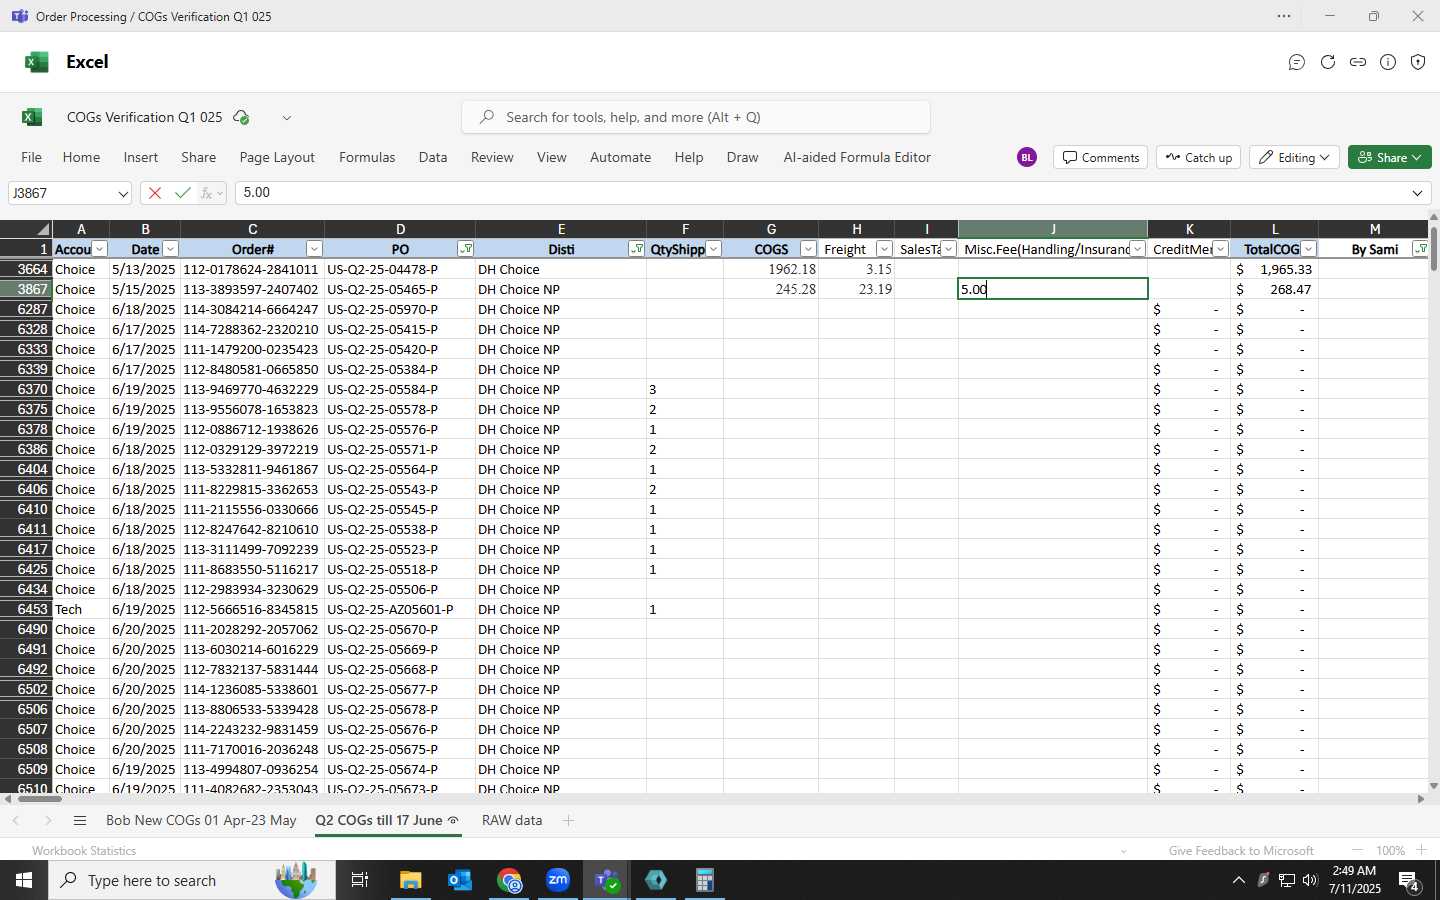Click the refresh tab icon
Image resolution: width=1440 pixels, height=900 pixels.
[x=1328, y=62]
